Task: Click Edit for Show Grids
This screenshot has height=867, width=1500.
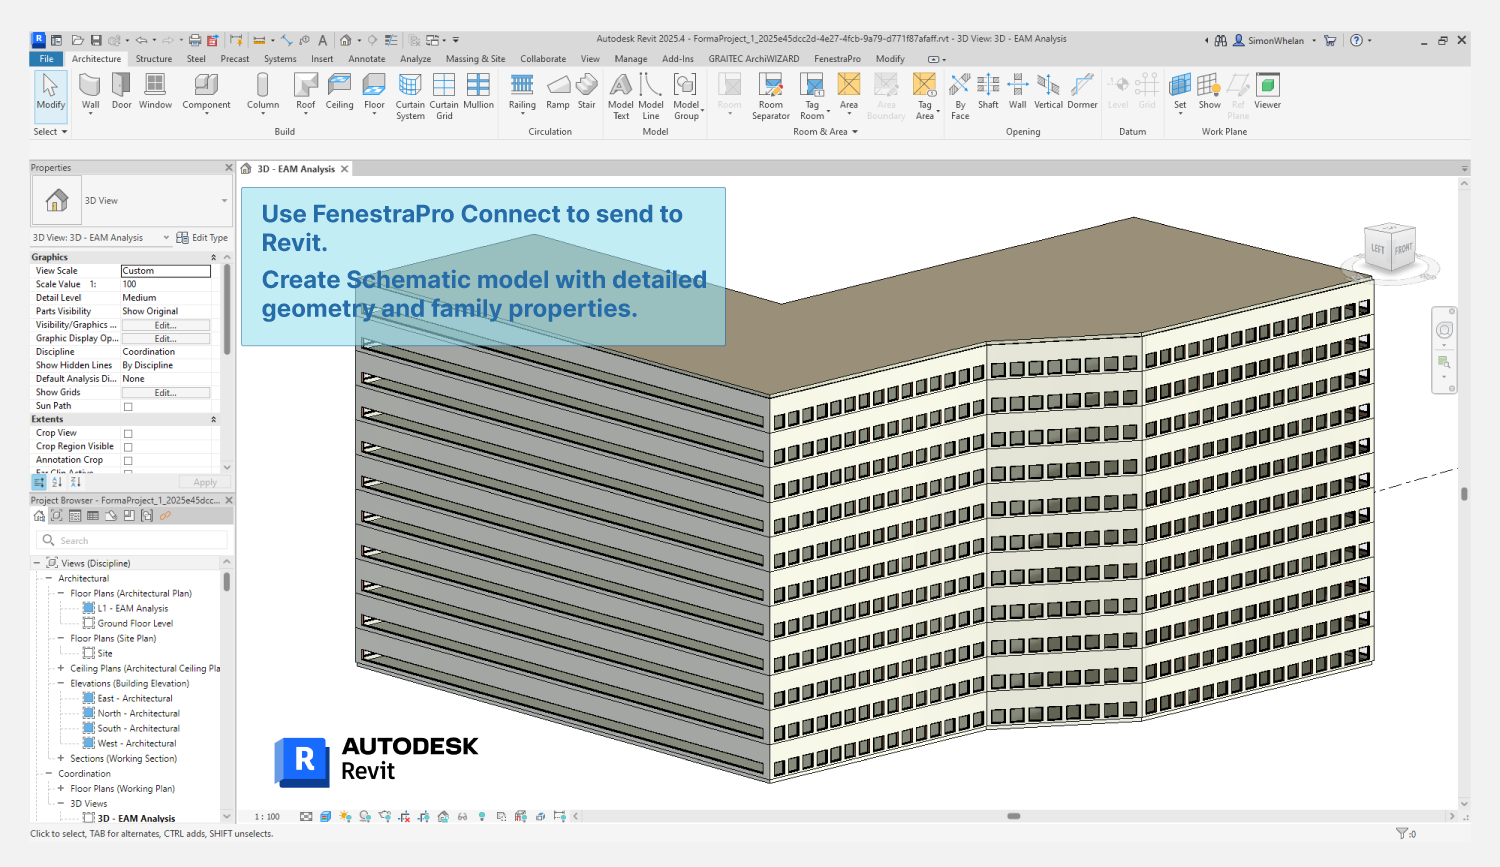Action: pos(165,393)
